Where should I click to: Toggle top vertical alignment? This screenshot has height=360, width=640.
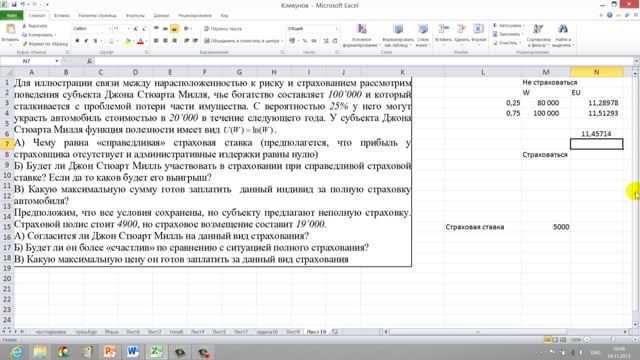tap(156, 29)
